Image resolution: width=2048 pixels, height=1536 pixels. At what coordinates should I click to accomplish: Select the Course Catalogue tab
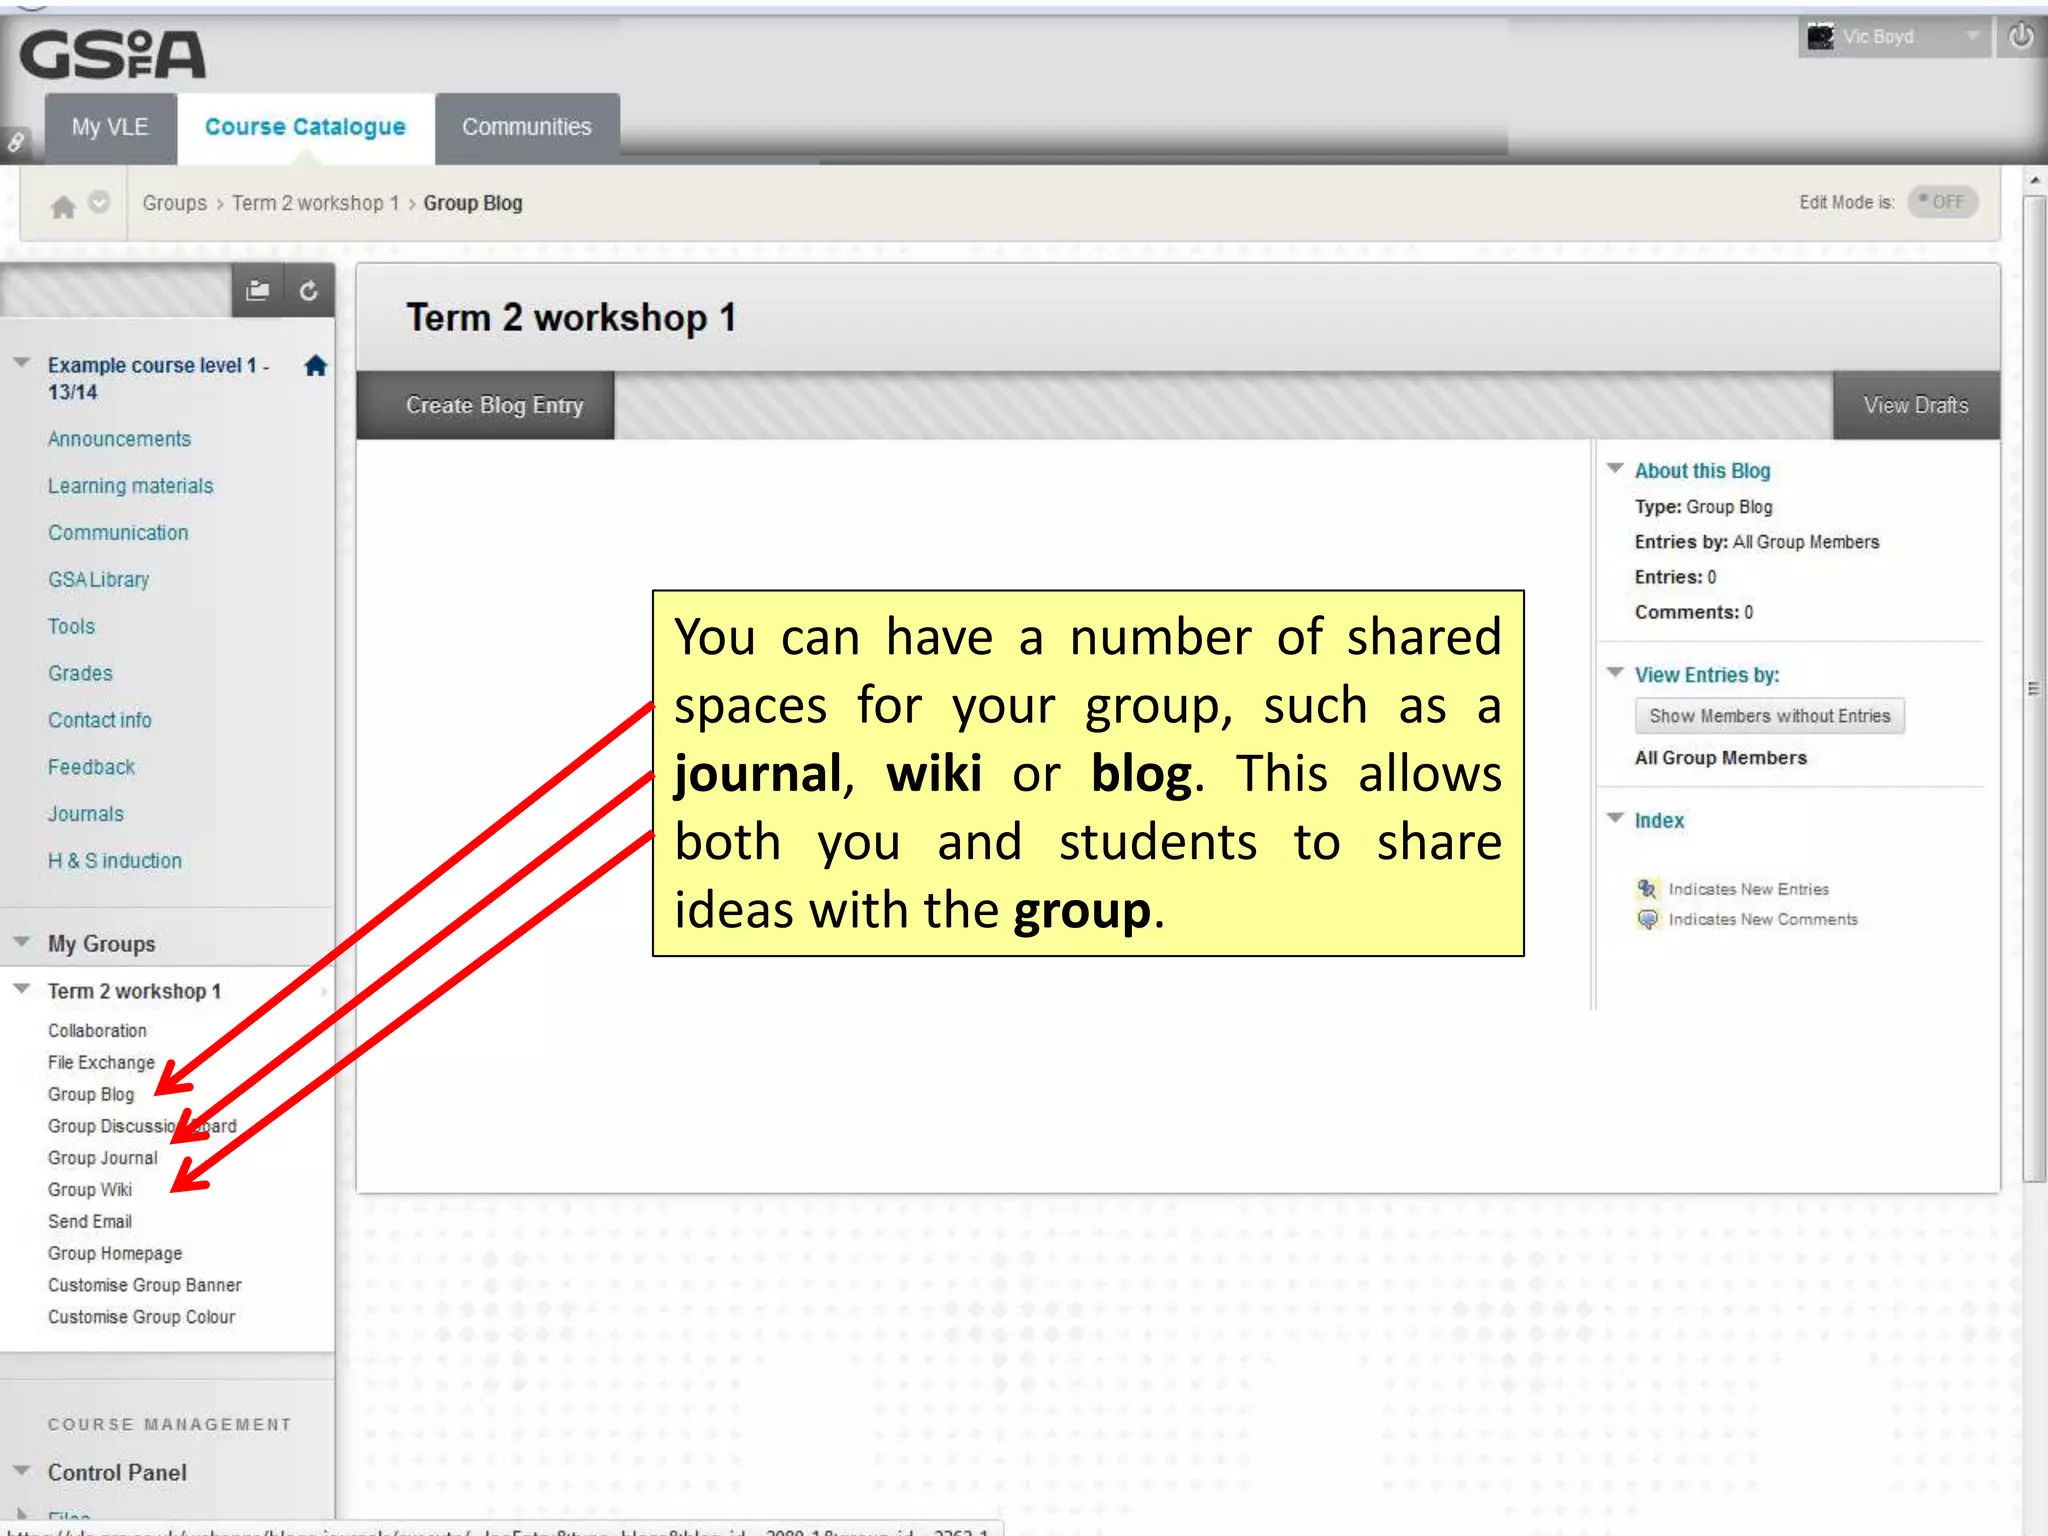305,128
